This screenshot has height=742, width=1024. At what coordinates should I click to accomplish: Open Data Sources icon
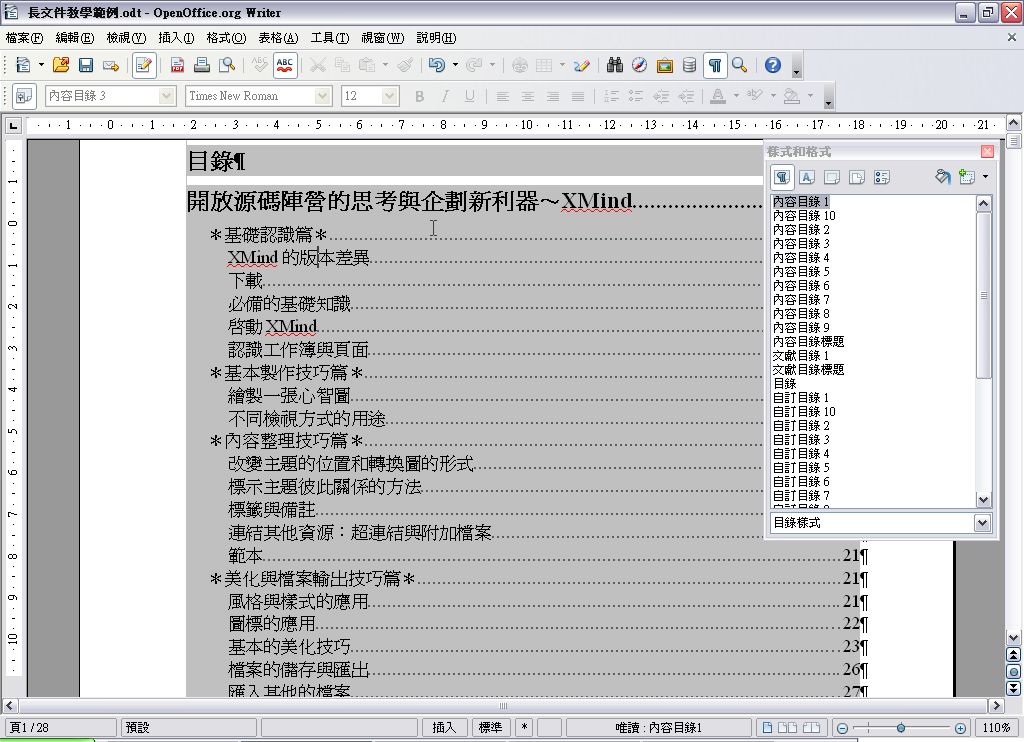(689, 65)
